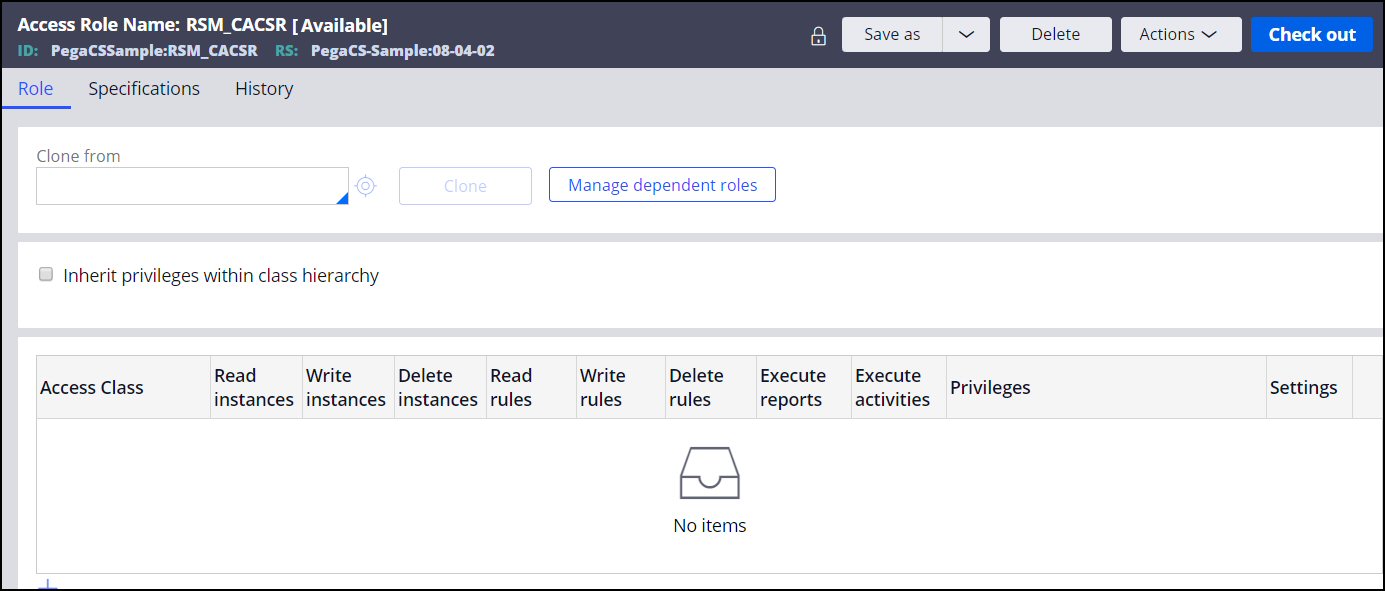Open the Actions dropdown menu
This screenshot has width=1385, height=591.
pos(1180,34)
